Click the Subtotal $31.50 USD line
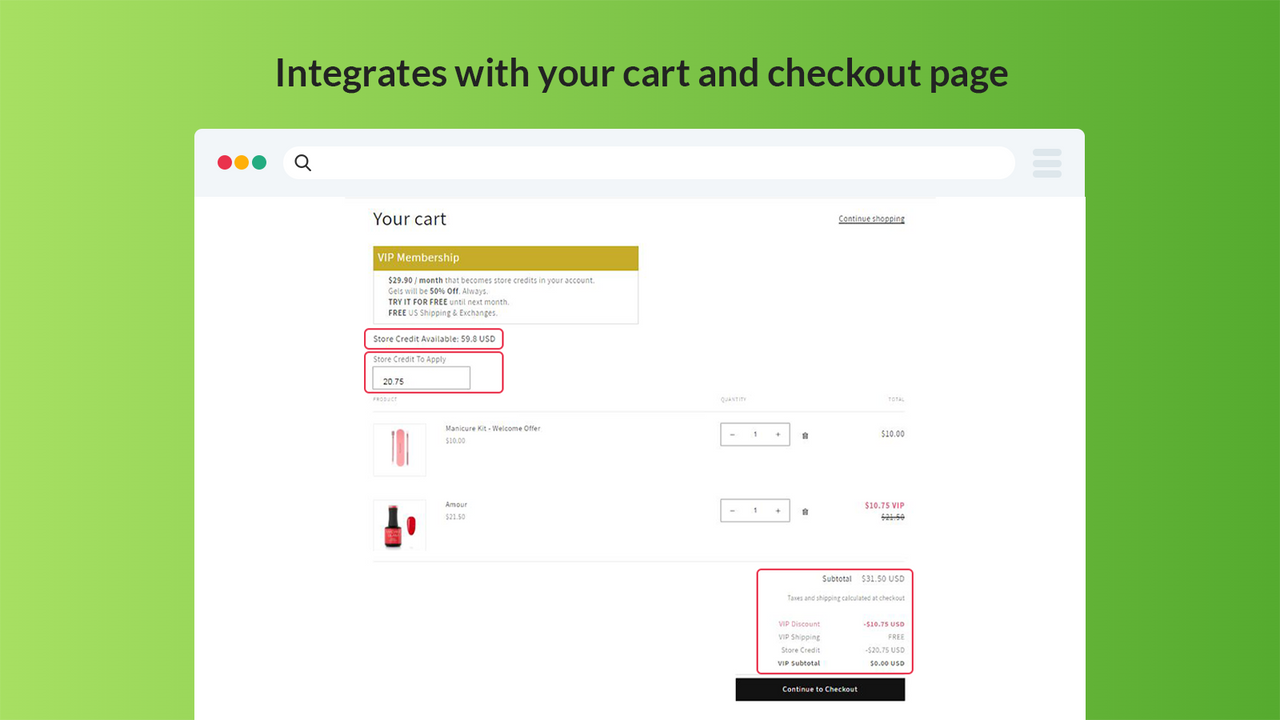1280x720 pixels. [x=863, y=578]
